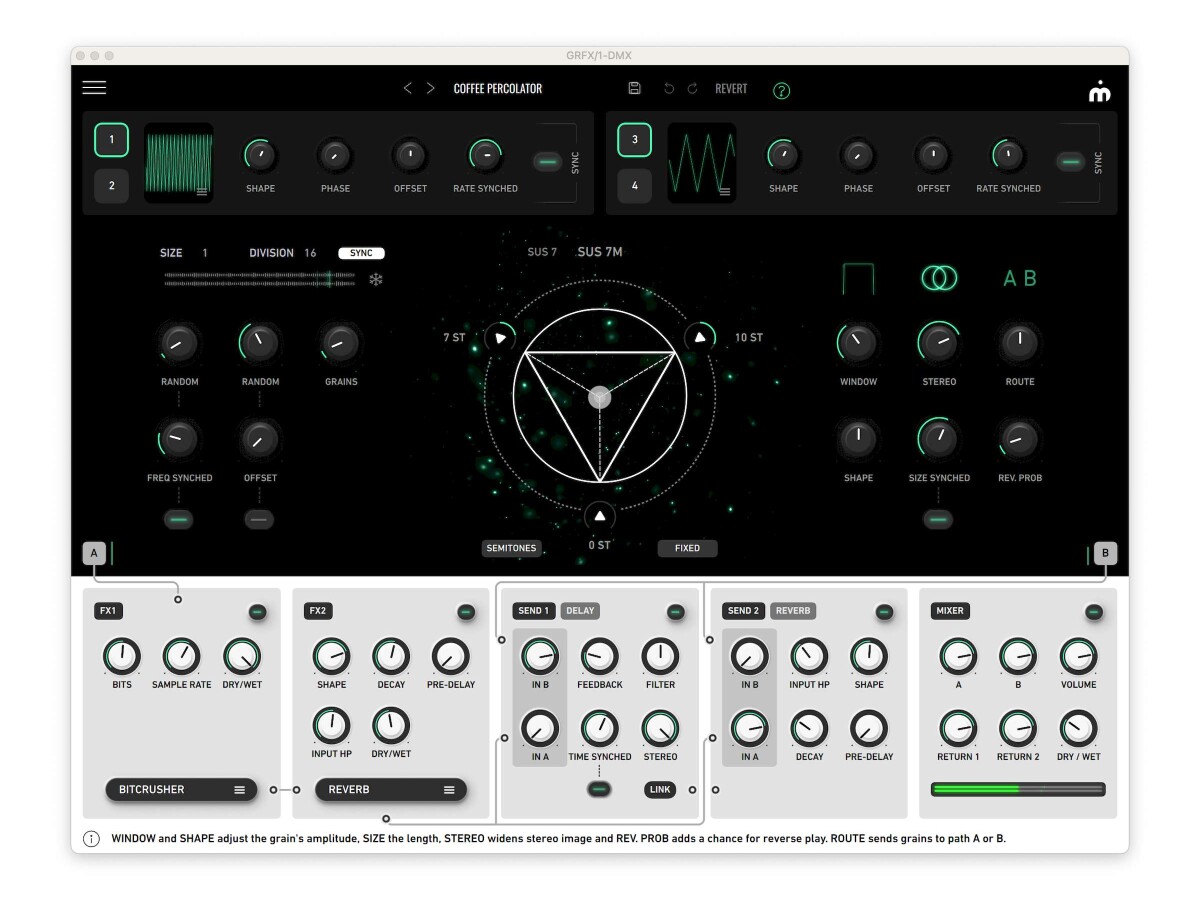Select LFO tab 2
The image size is (1200, 900).
point(112,186)
